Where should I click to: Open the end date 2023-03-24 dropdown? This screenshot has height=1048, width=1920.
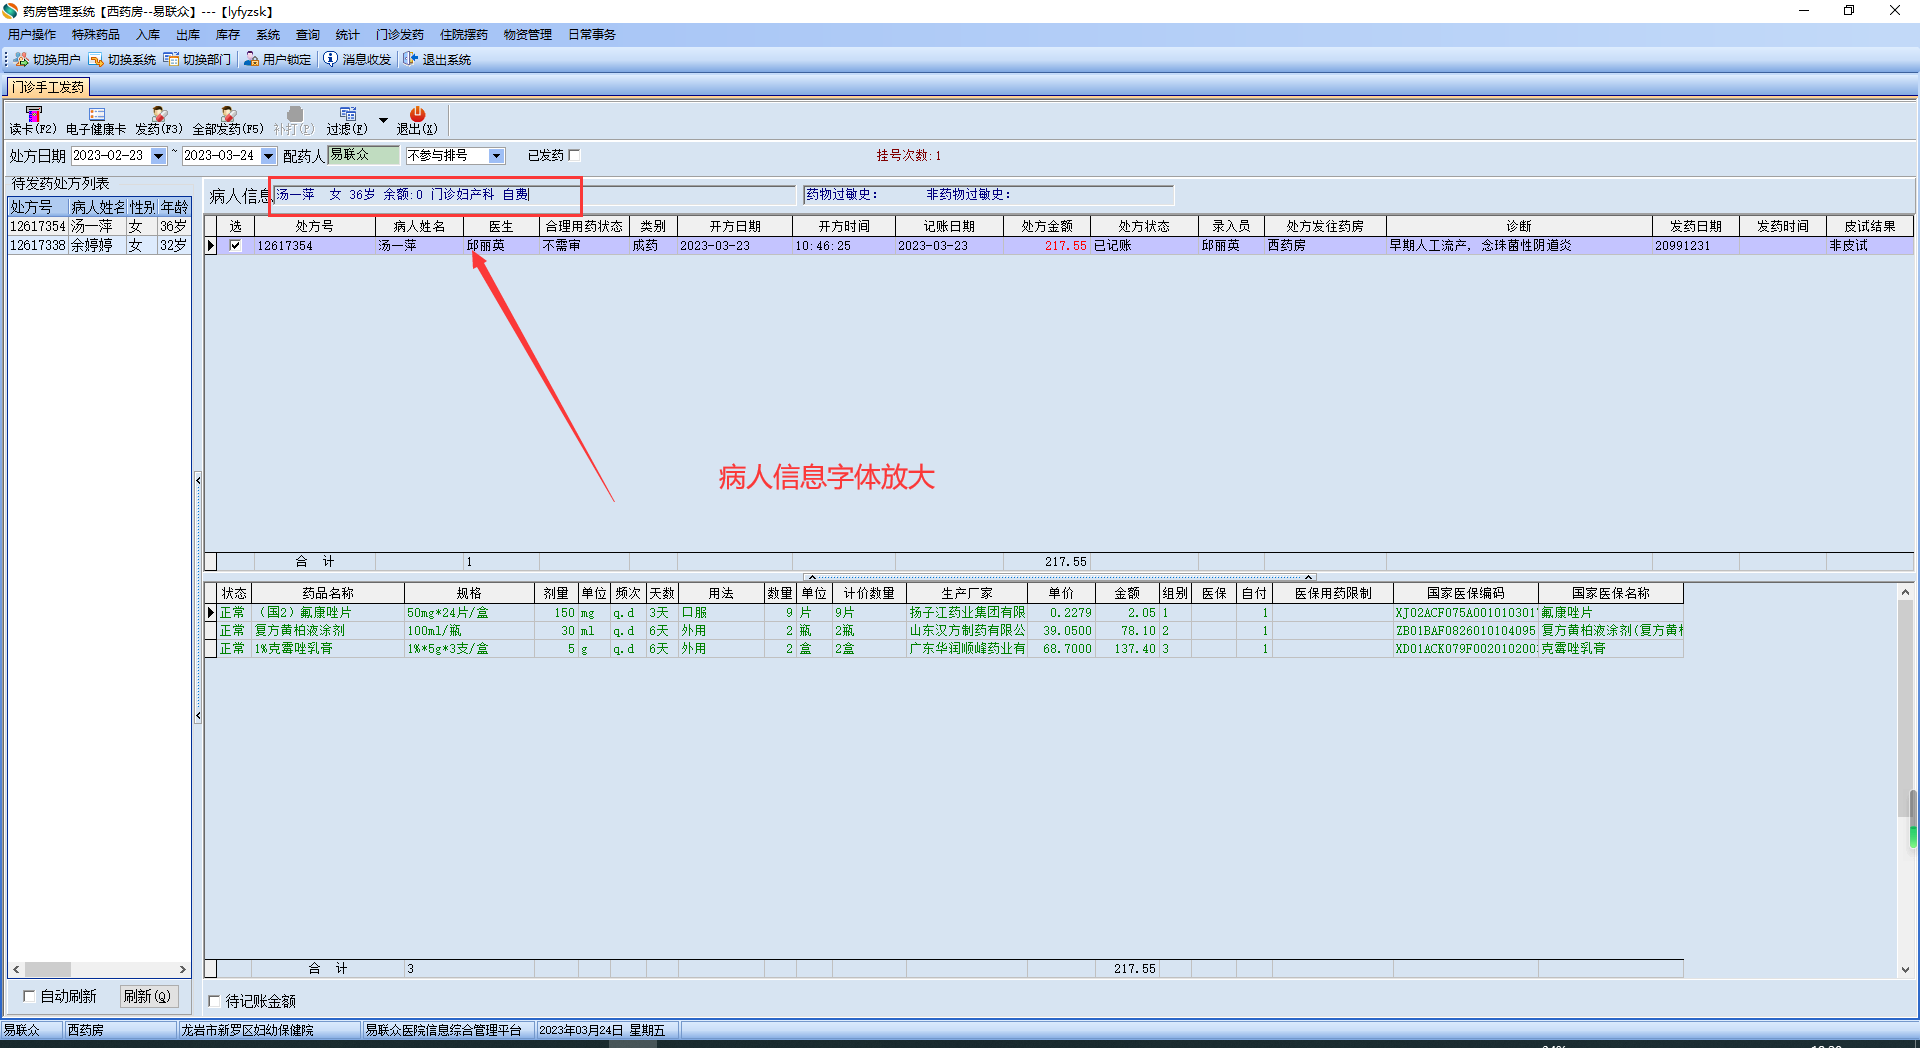(x=268, y=156)
